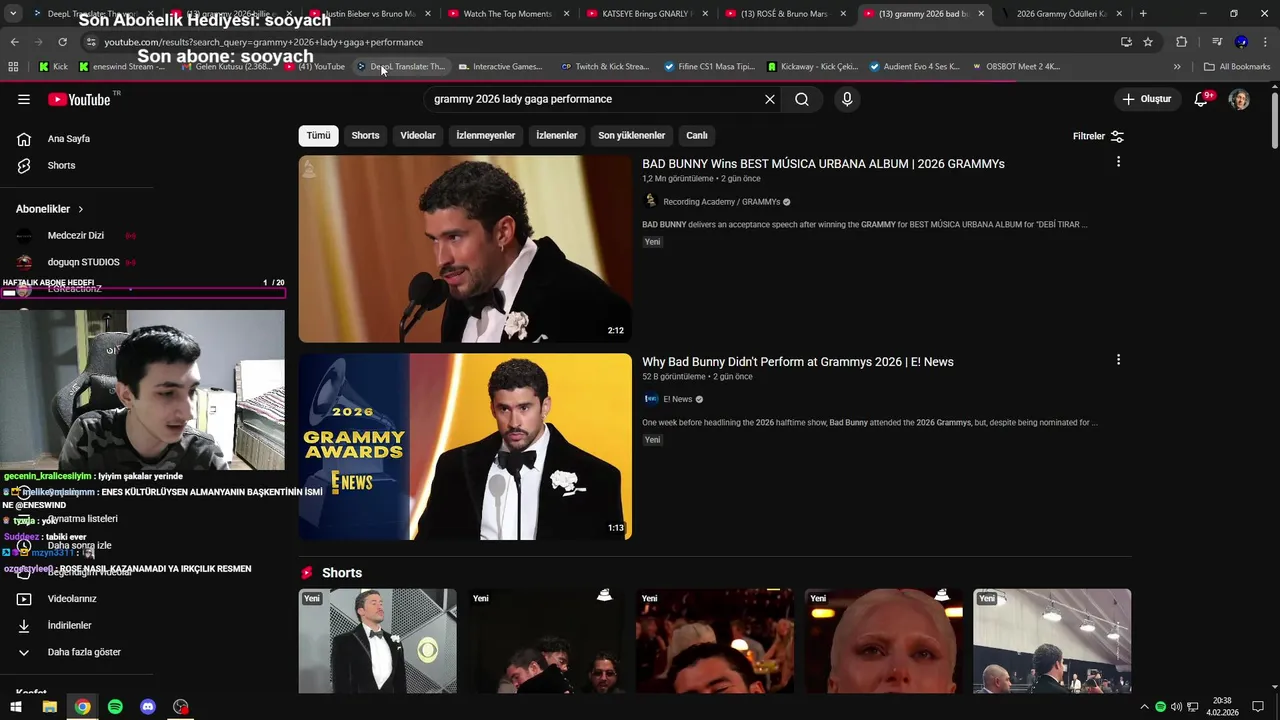Open Spotify from the taskbar

[x=115, y=707]
